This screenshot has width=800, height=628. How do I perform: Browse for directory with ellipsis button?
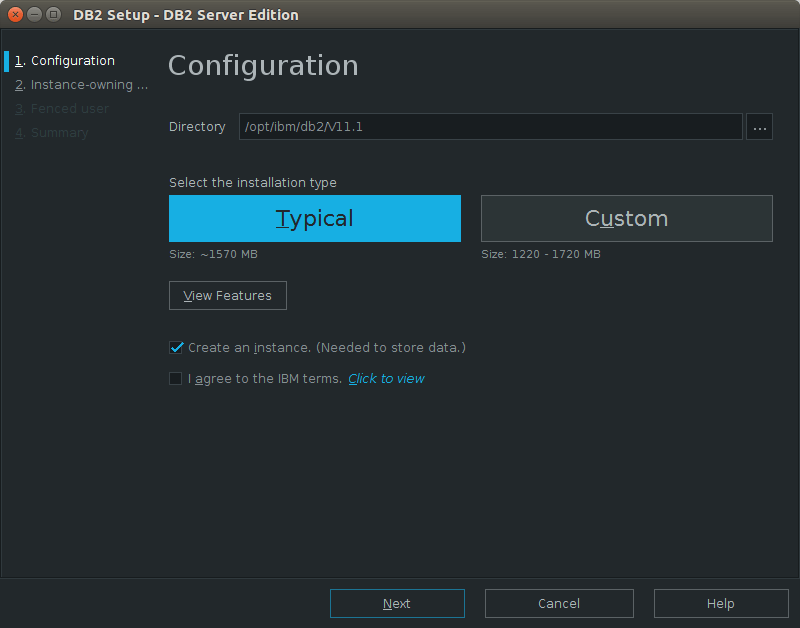coord(760,127)
